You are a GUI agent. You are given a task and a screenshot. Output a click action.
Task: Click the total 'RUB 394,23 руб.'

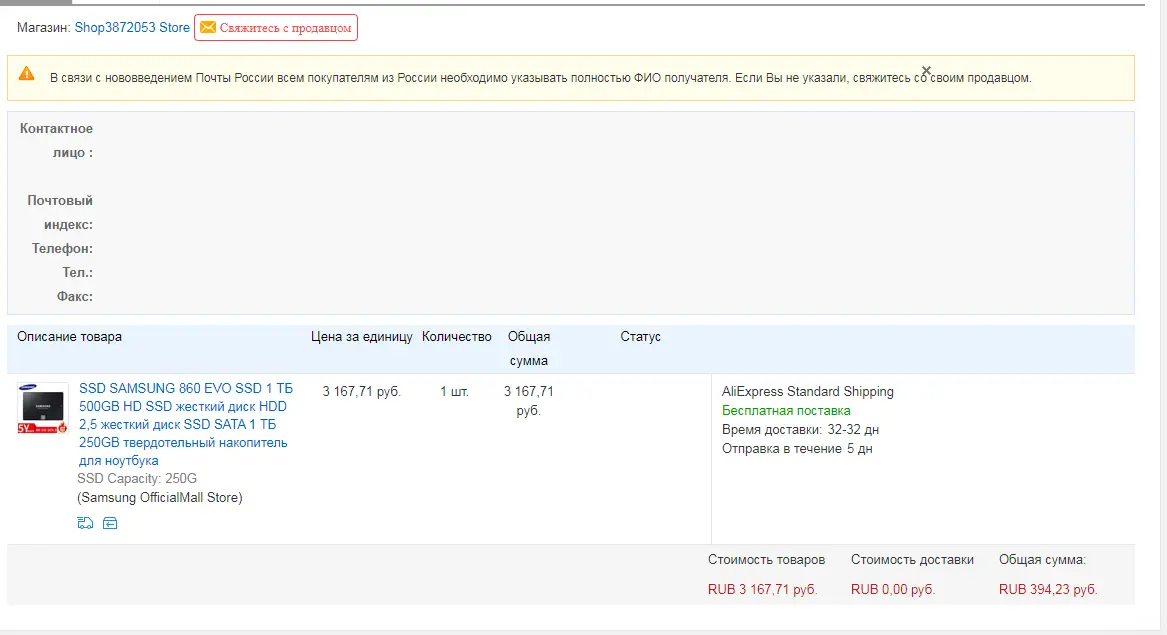[1047, 590]
